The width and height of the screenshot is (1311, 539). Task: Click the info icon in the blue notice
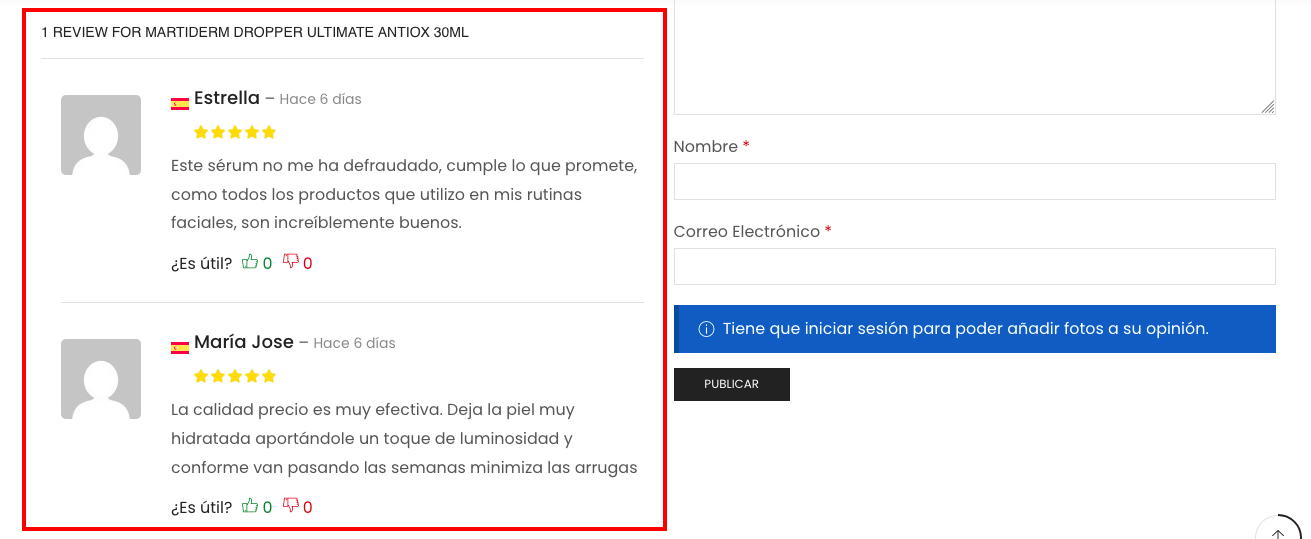click(x=706, y=329)
